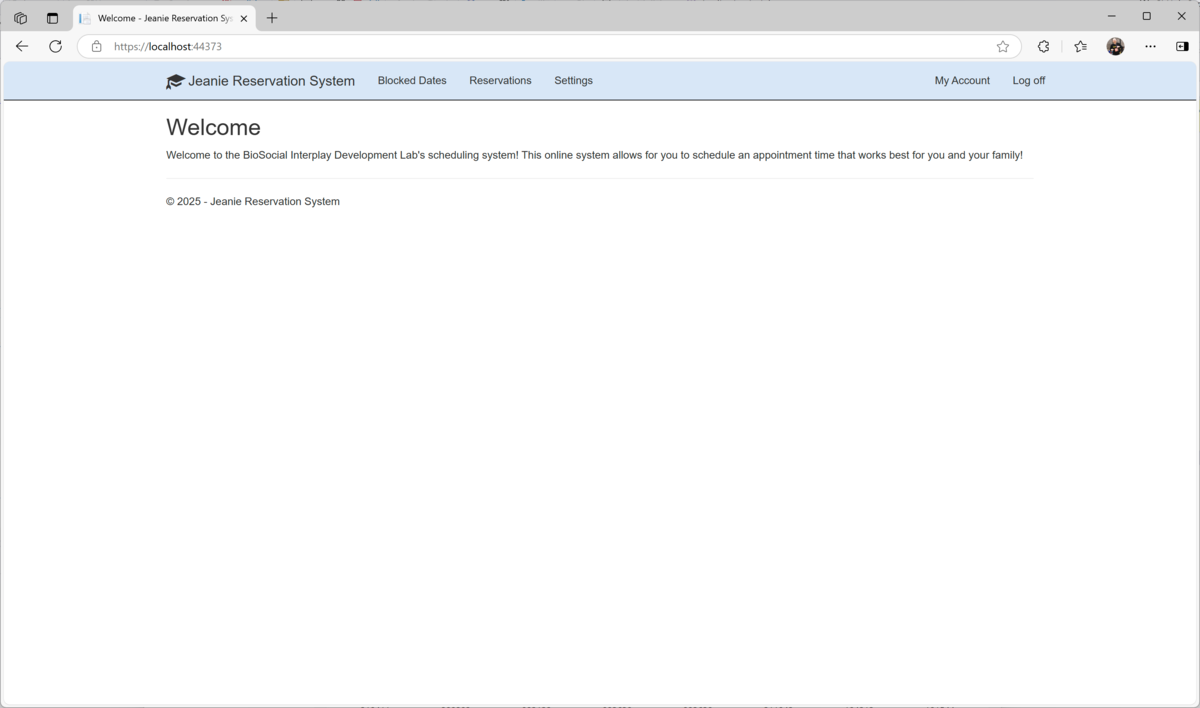
Task: Click the graduation cap logo icon
Action: (175, 82)
